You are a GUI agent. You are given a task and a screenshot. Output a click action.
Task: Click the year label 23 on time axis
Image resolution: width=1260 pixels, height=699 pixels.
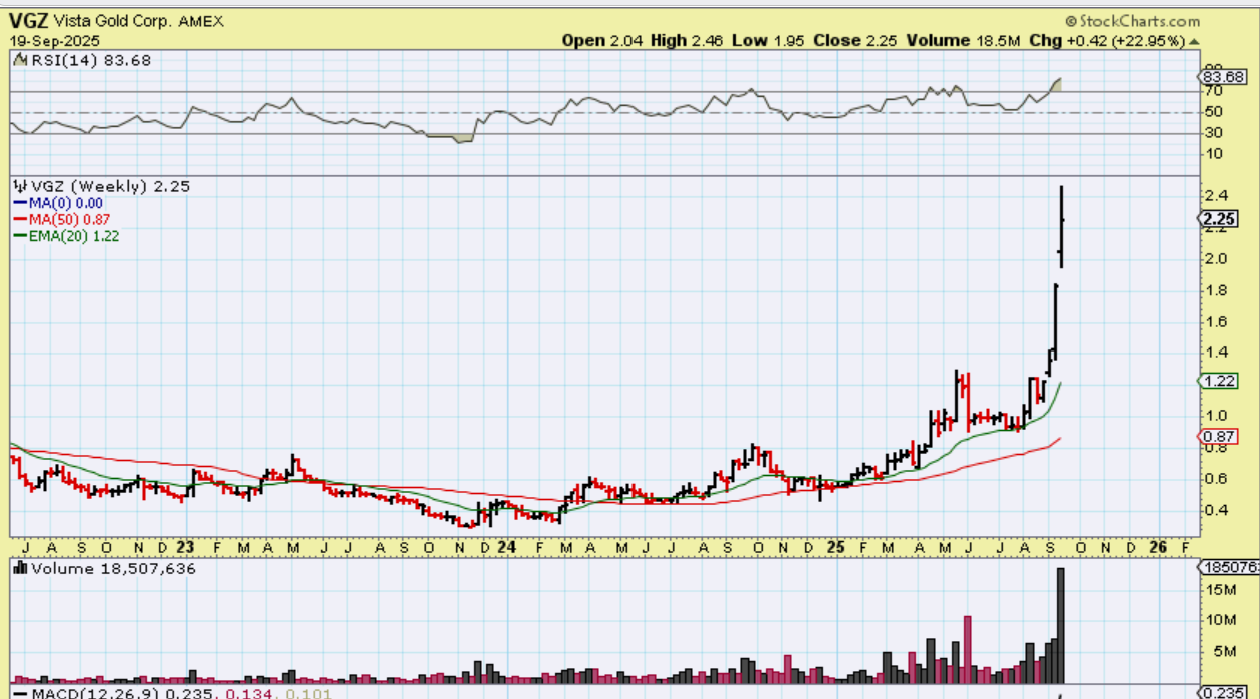[x=184, y=548]
